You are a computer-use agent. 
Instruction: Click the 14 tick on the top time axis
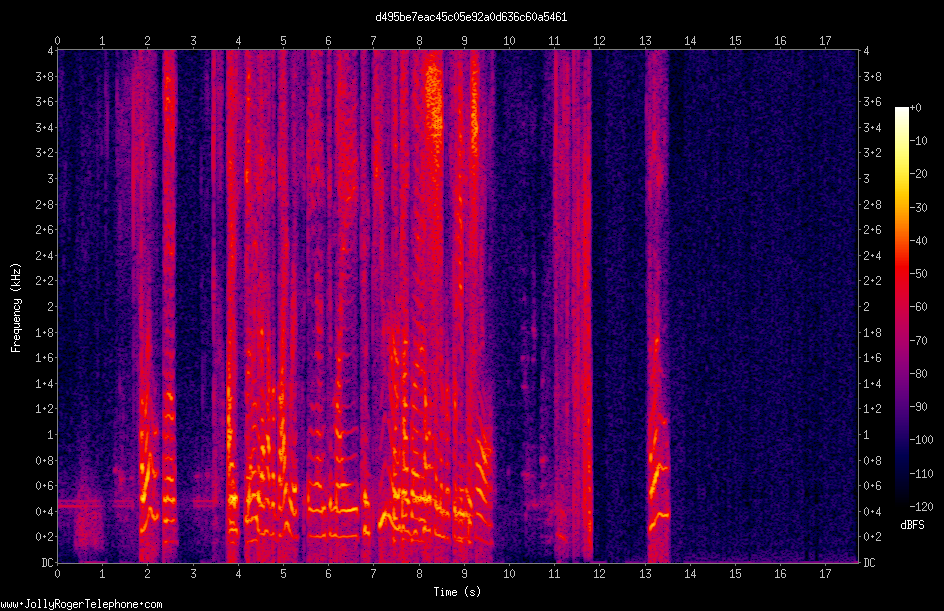(x=690, y=41)
